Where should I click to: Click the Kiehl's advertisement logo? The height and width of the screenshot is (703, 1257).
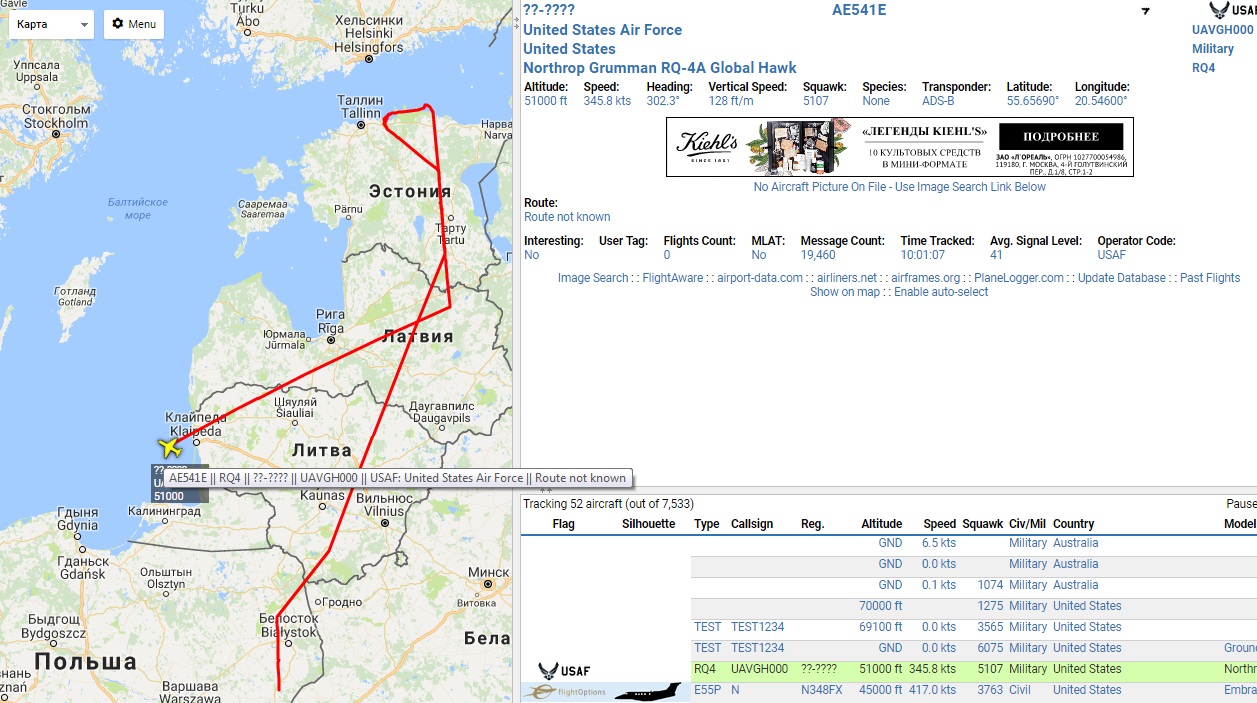pyautogui.click(x=707, y=146)
